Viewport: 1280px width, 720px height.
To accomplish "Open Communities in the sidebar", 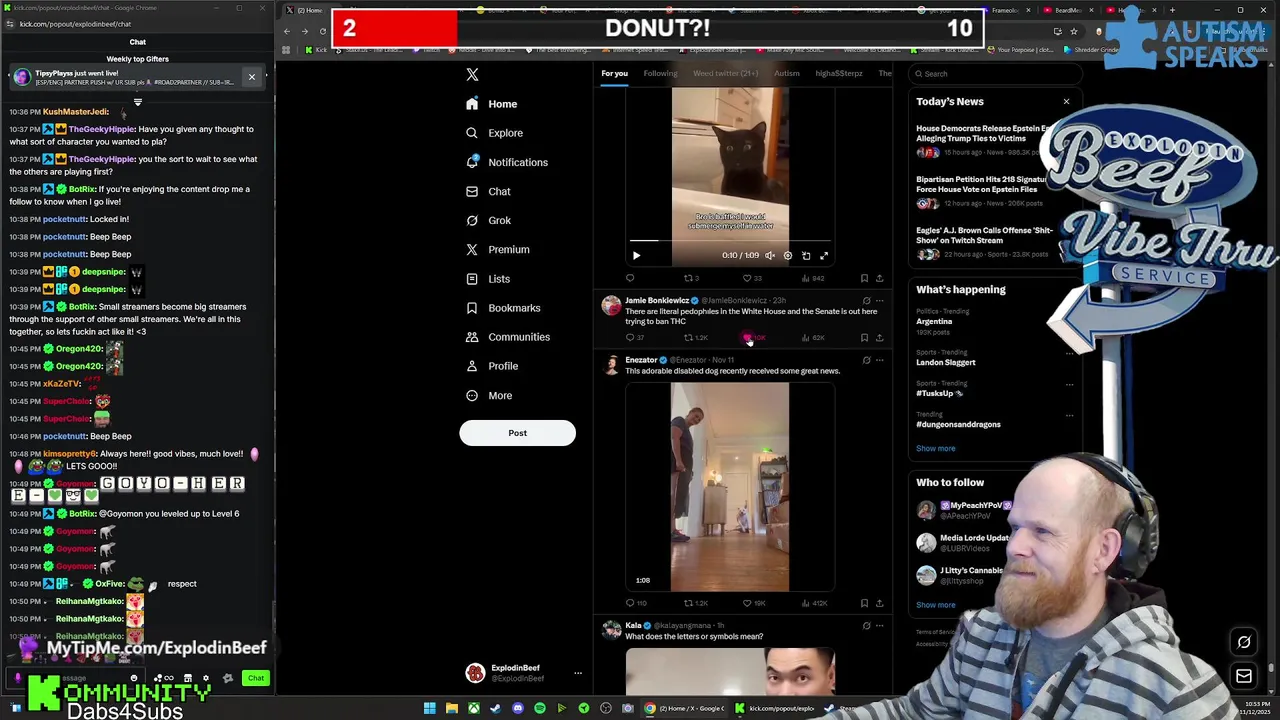I will point(507,337).
